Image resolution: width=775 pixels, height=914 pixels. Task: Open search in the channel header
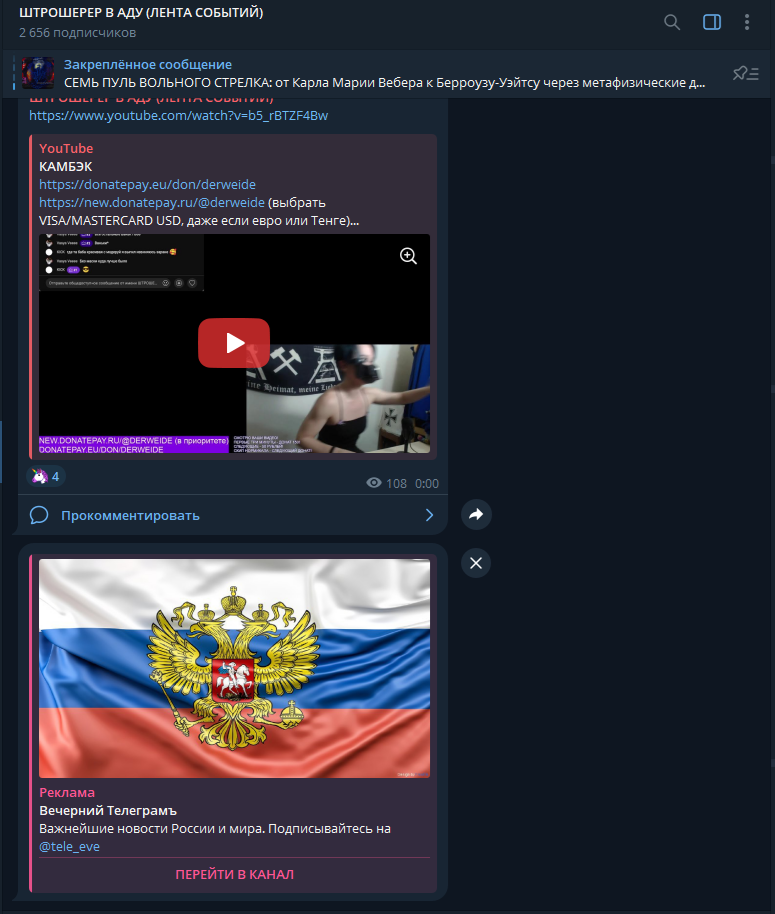(x=672, y=22)
